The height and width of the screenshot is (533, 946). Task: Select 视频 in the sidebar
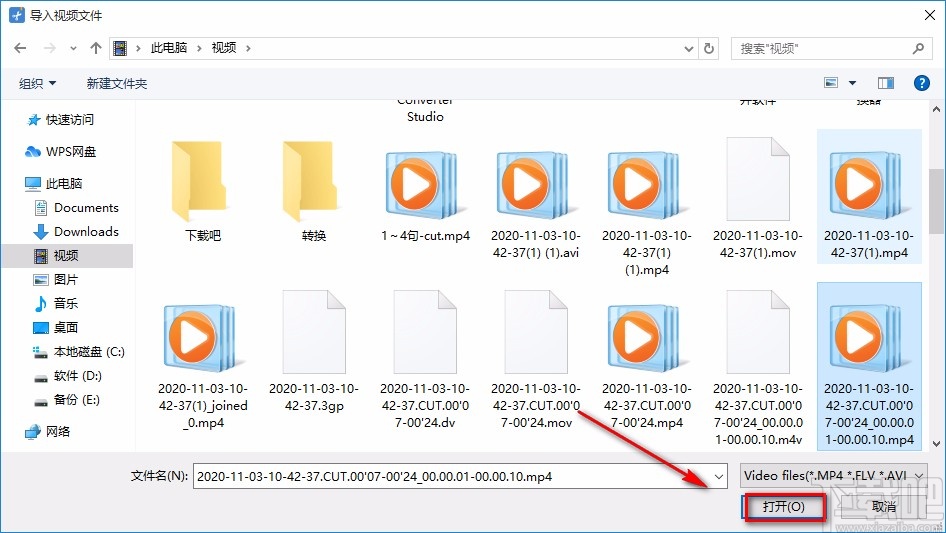click(66, 256)
